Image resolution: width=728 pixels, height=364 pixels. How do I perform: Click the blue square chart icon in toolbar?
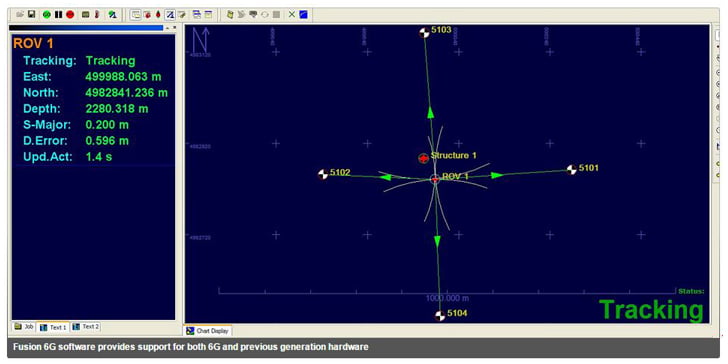point(303,14)
